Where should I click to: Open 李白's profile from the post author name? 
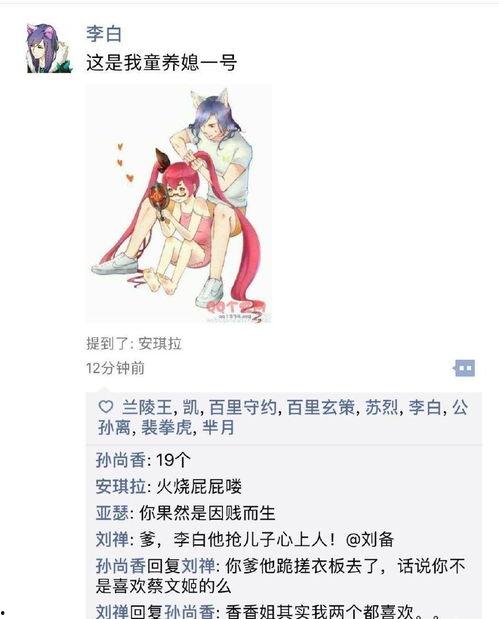(x=104, y=34)
